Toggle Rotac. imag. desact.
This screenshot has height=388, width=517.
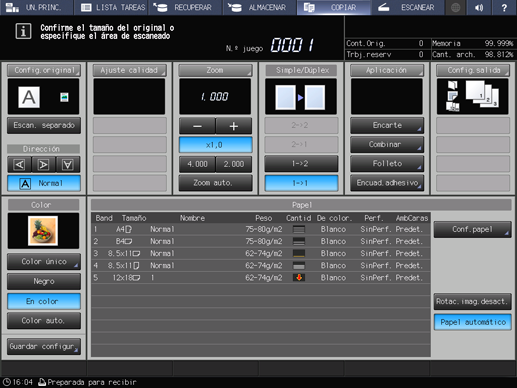(472, 302)
